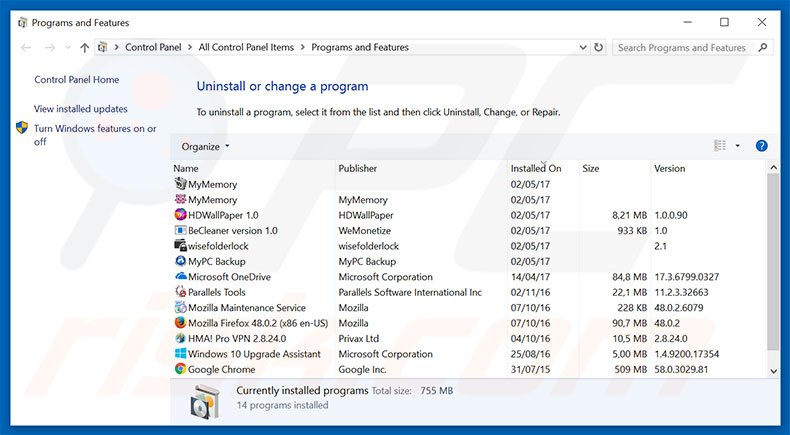Refresh the Programs and Features list
790x435 pixels.
599,47
